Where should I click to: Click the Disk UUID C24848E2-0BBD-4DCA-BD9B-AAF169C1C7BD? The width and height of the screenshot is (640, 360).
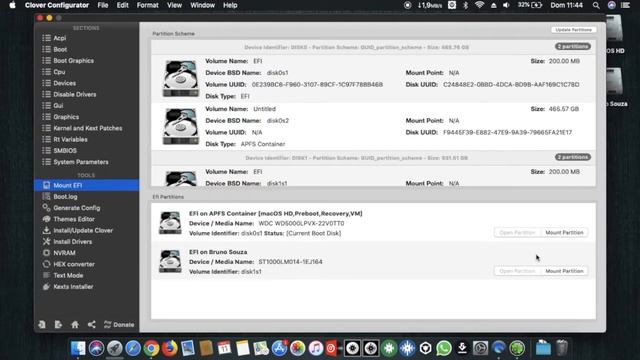511,84
